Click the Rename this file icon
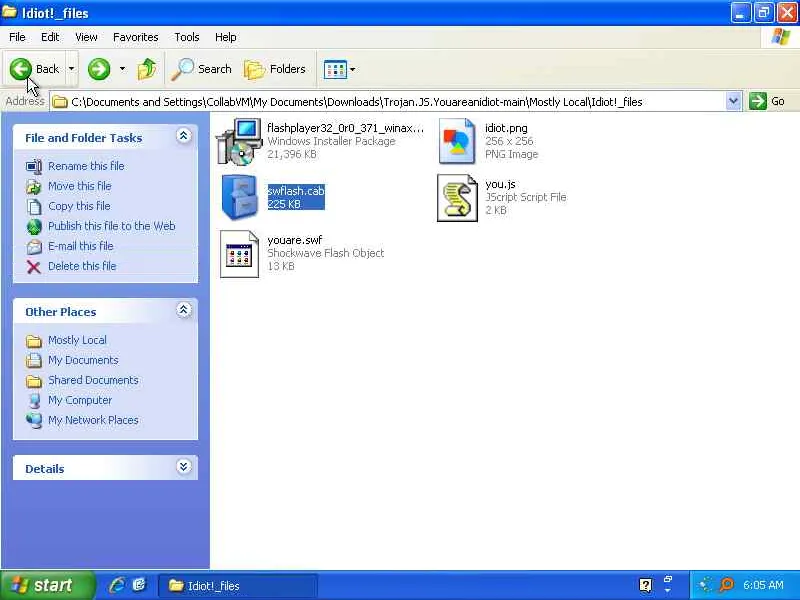800x600 pixels. (34, 166)
